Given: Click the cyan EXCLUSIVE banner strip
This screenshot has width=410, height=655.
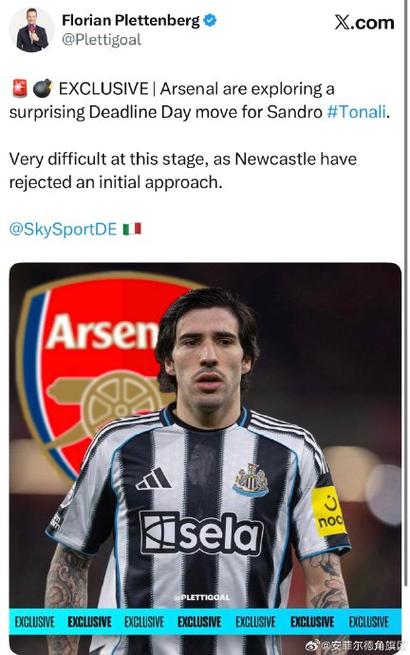Looking at the screenshot, I should click(x=205, y=622).
